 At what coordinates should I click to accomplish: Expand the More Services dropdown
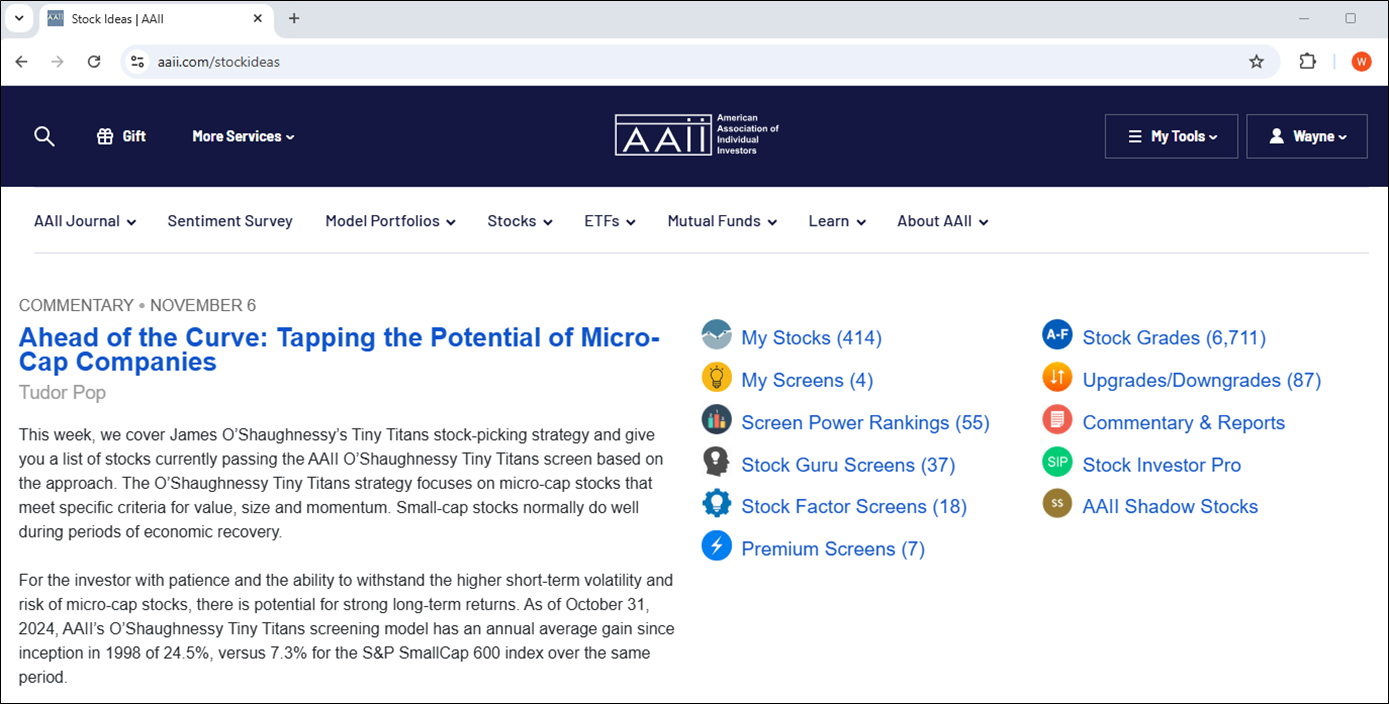click(243, 136)
